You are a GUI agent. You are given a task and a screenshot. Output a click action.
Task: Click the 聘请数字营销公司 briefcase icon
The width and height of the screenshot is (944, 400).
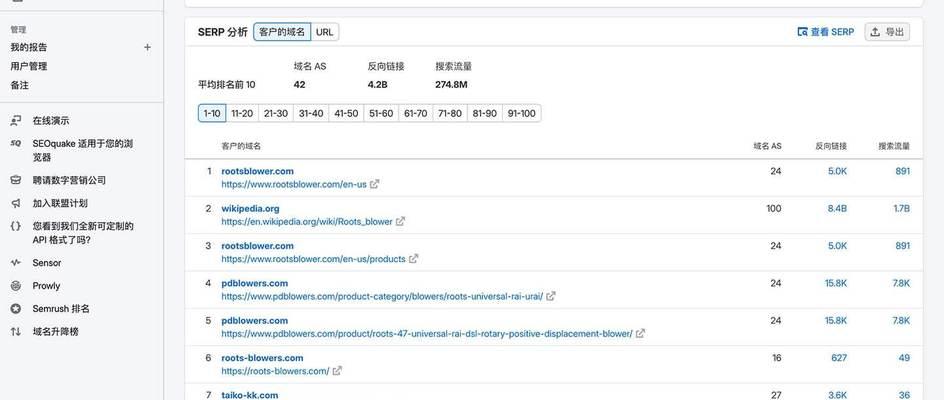pyautogui.click(x=16, y=180)
